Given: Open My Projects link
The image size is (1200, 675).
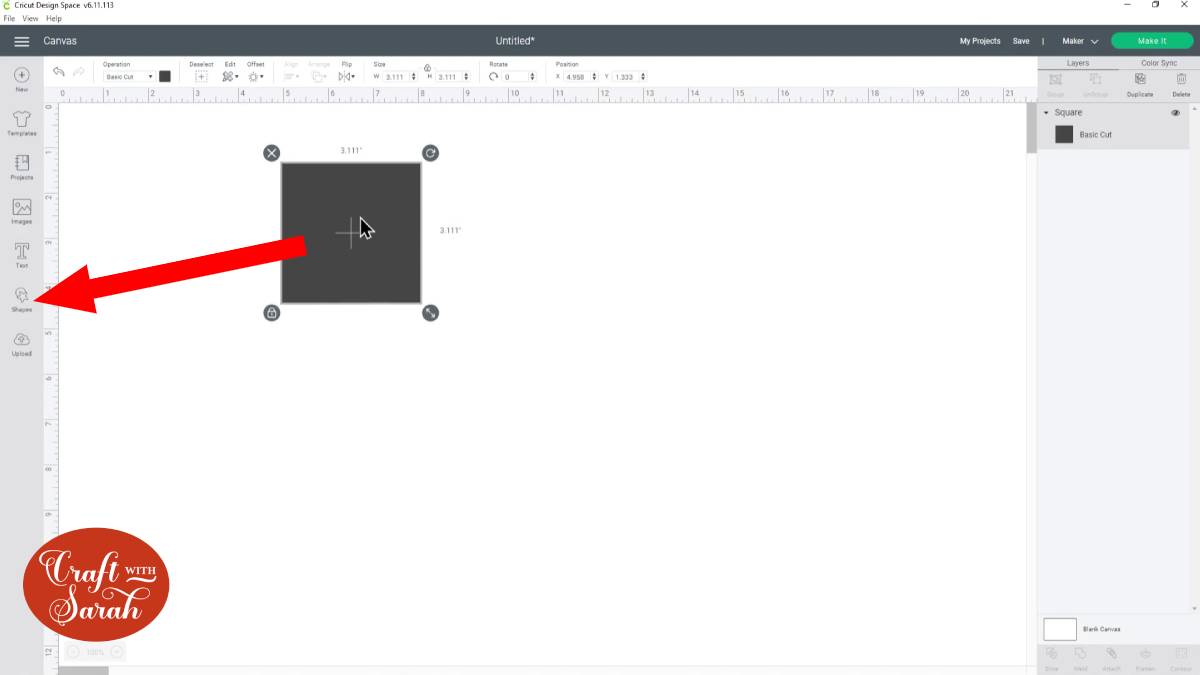Looking at the screenshot, I should pyautogui.click(x=980, y=41).
